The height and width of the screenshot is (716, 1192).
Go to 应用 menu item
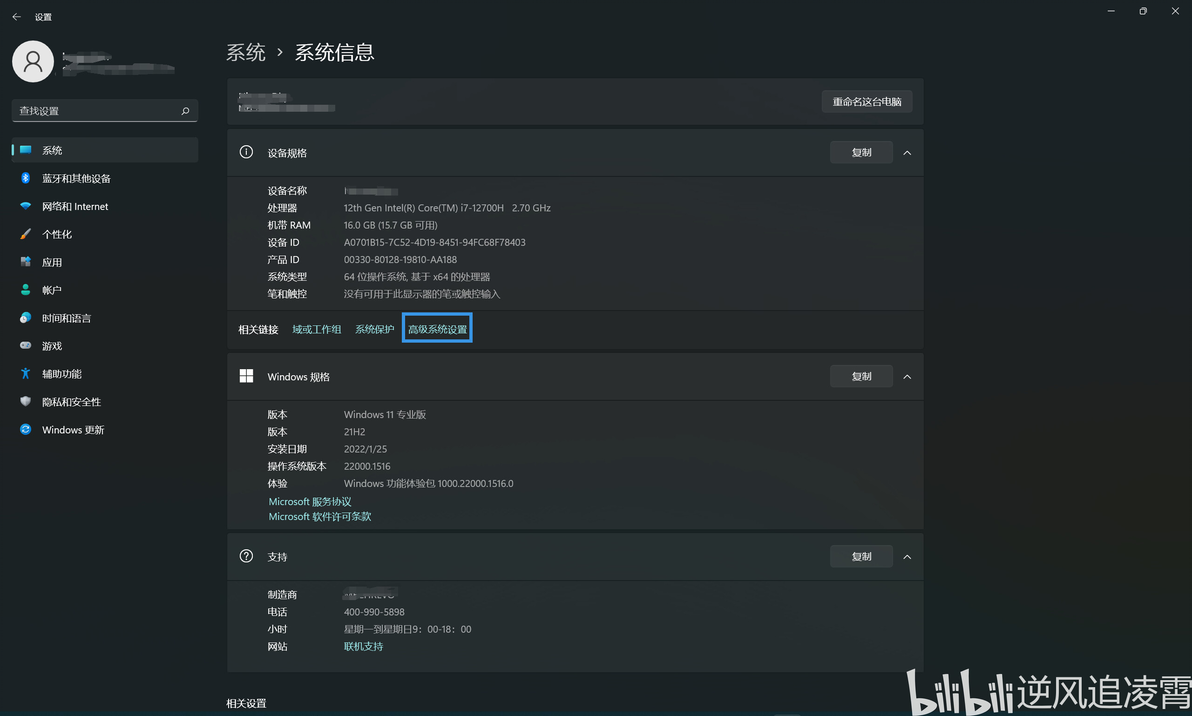pyautogui.click(x=105, y=262)
